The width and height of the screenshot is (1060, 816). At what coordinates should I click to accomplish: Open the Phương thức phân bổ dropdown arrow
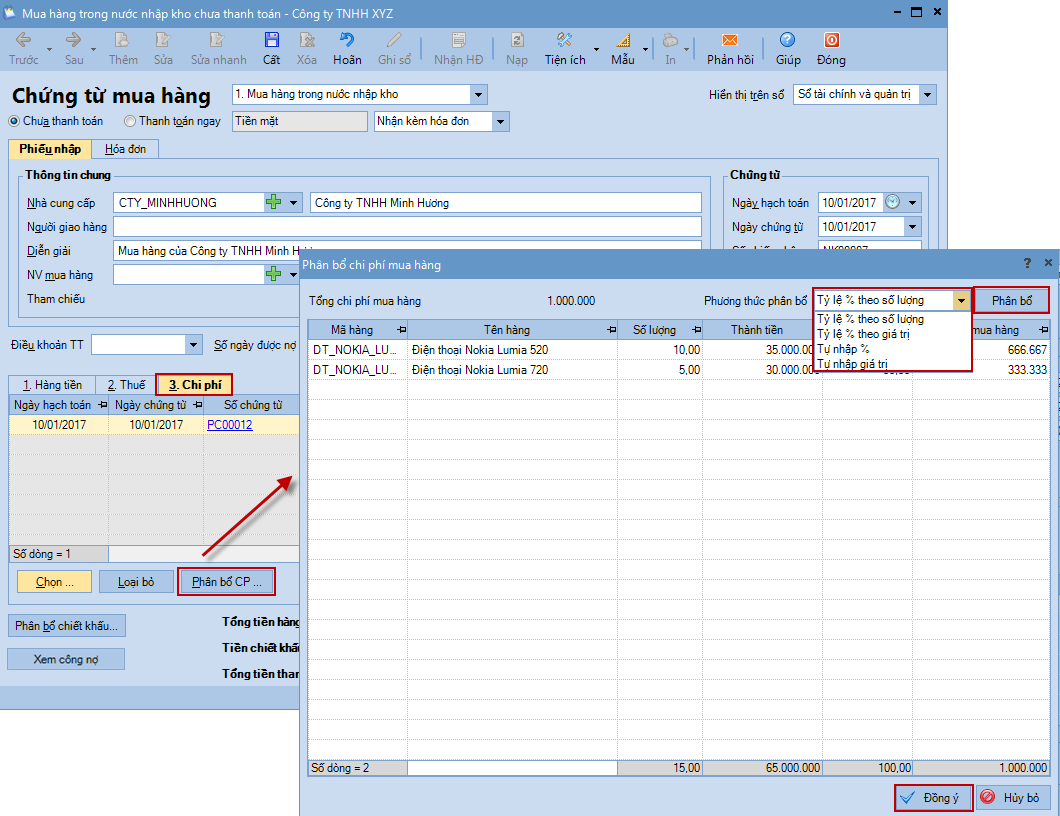961,300
